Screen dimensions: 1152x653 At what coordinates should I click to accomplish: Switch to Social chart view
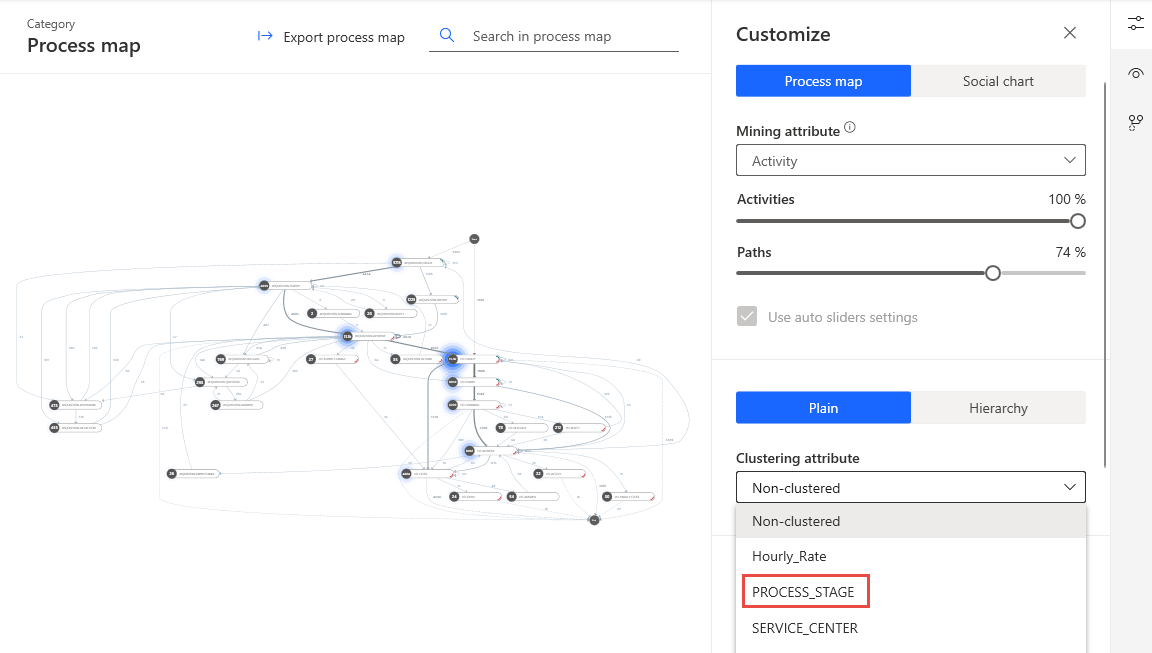click(998, 81)
